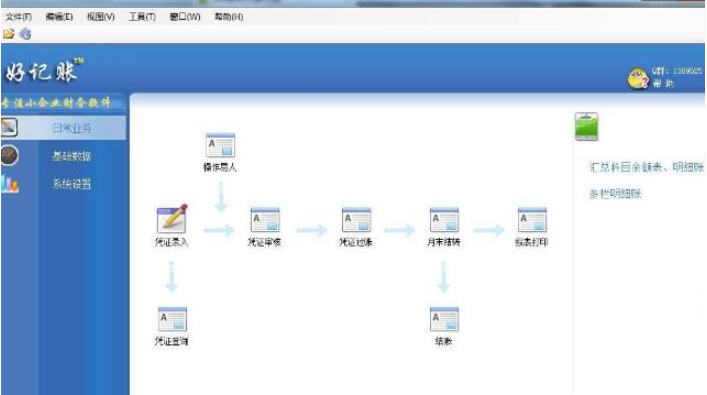Click the green clipboard icon

[586, 127]
